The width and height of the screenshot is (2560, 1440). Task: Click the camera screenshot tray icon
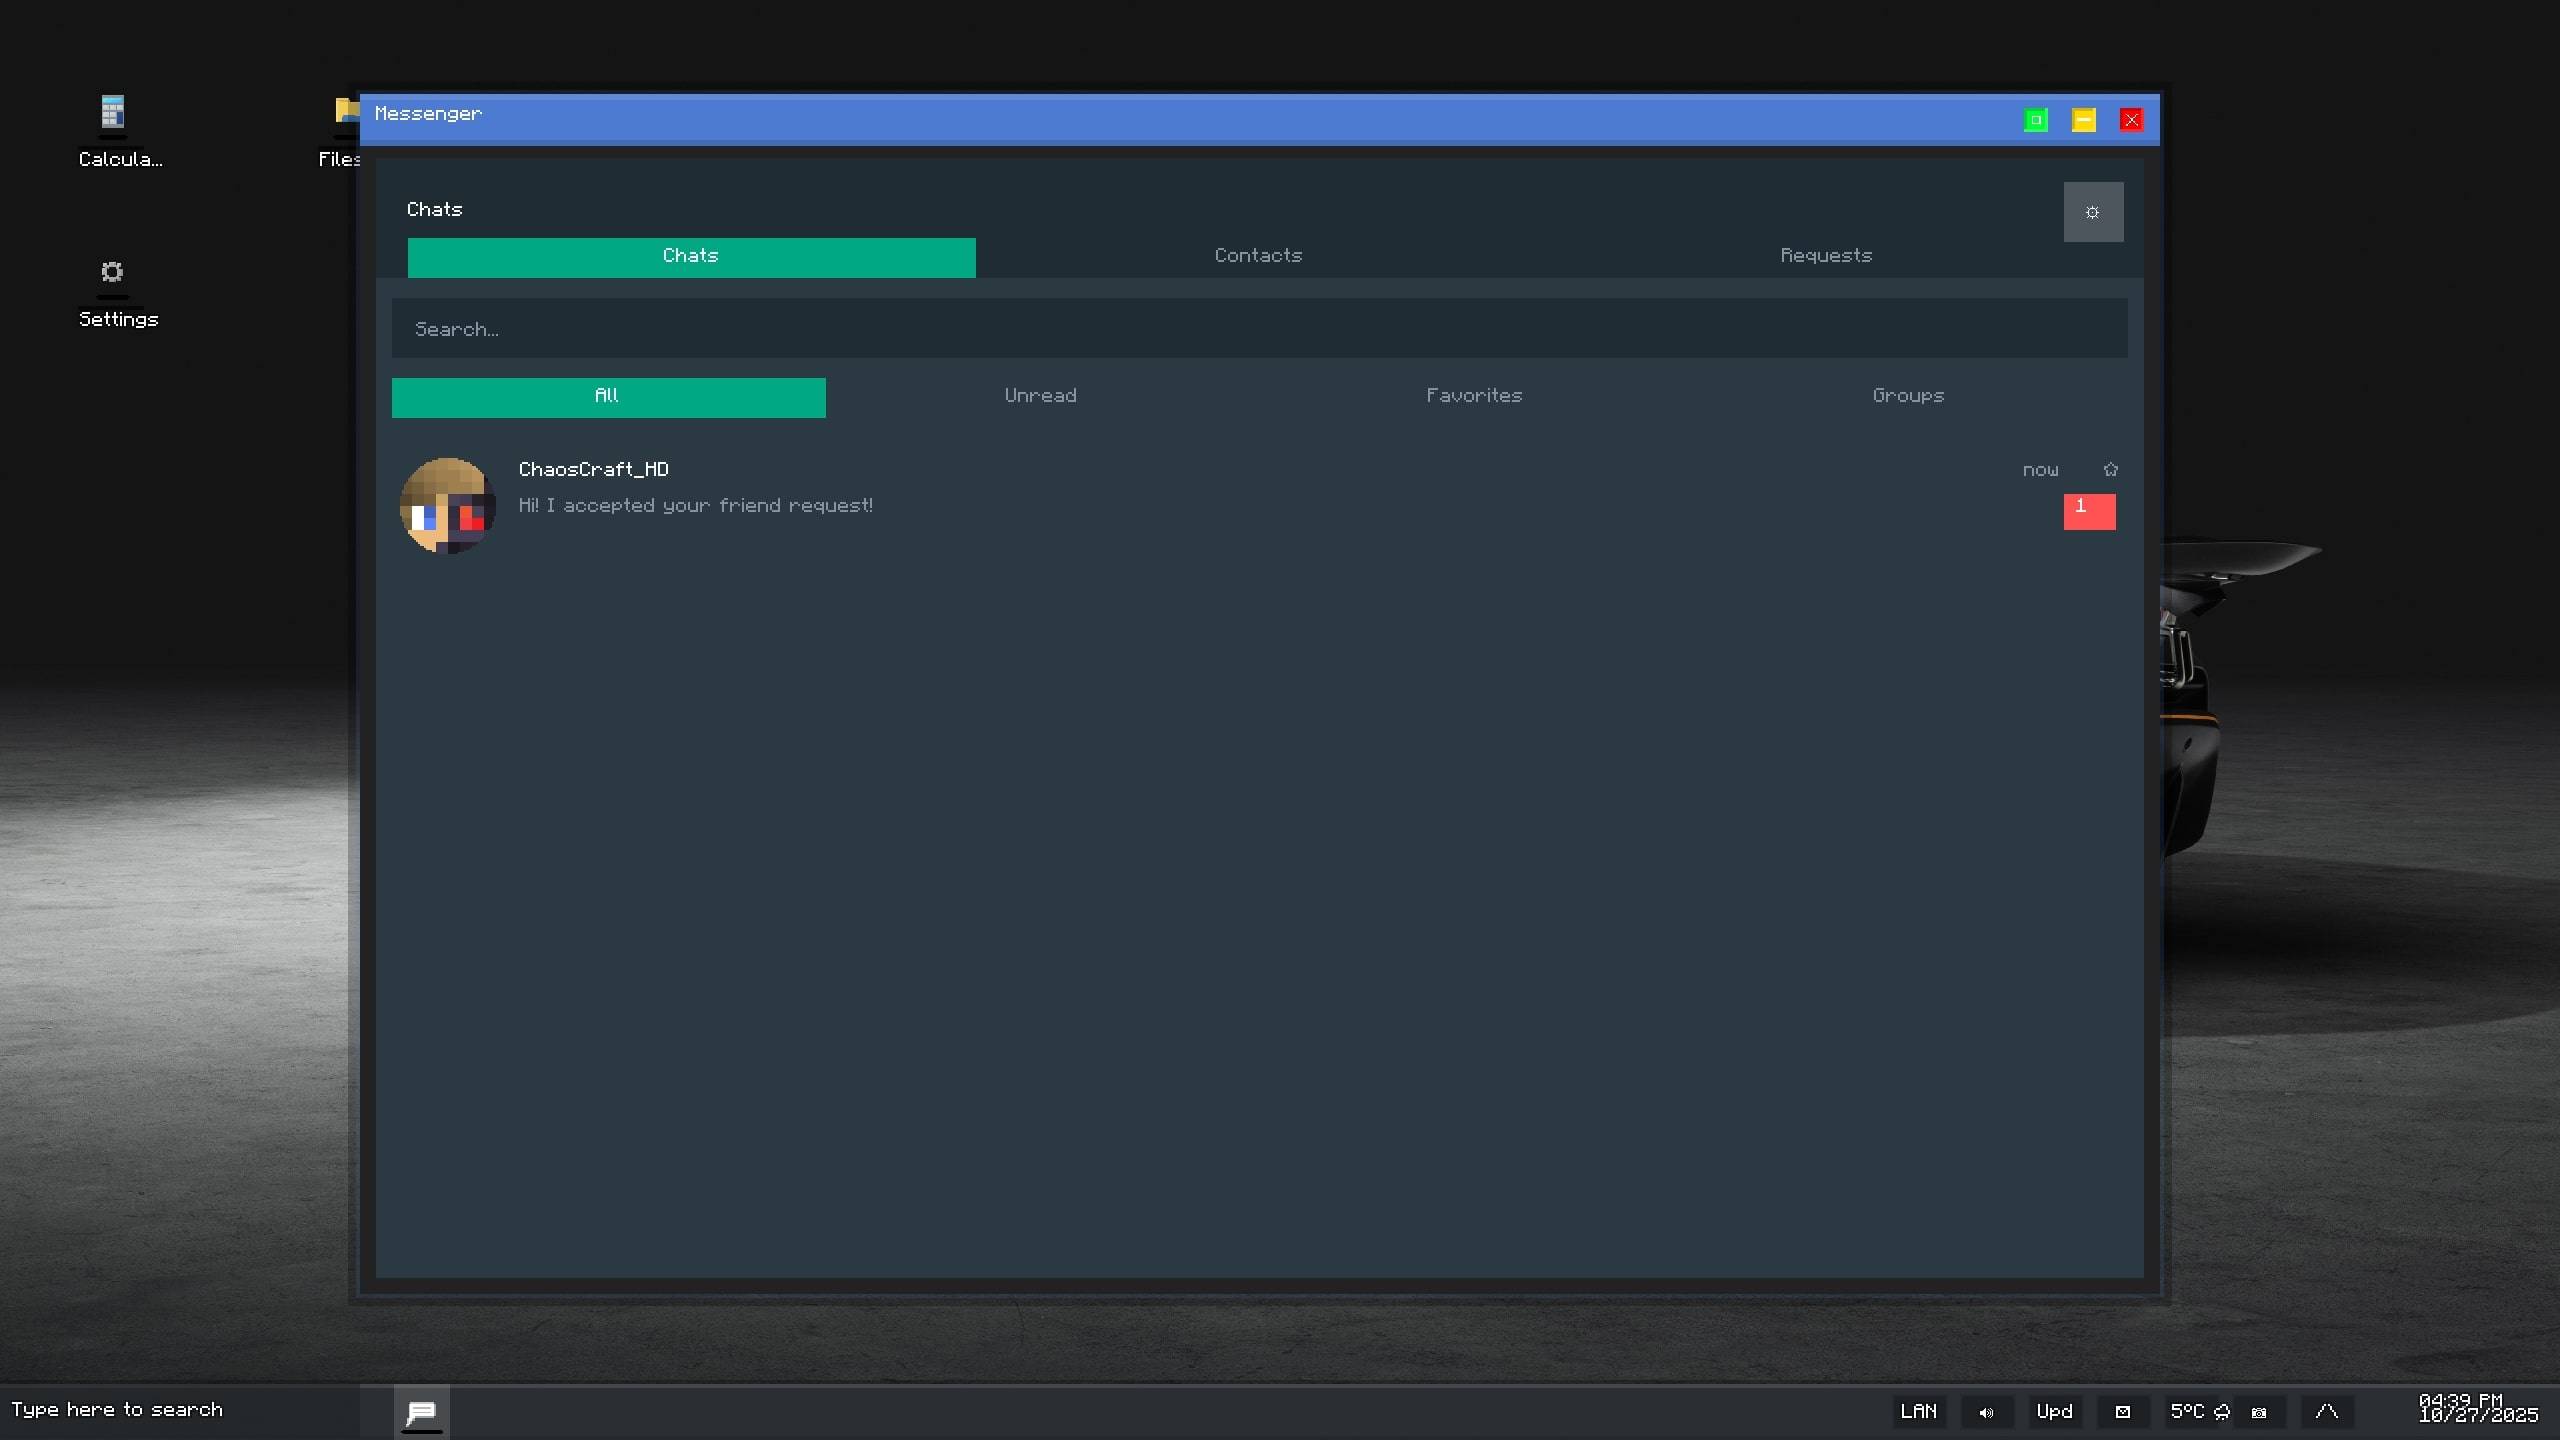2259,1412
